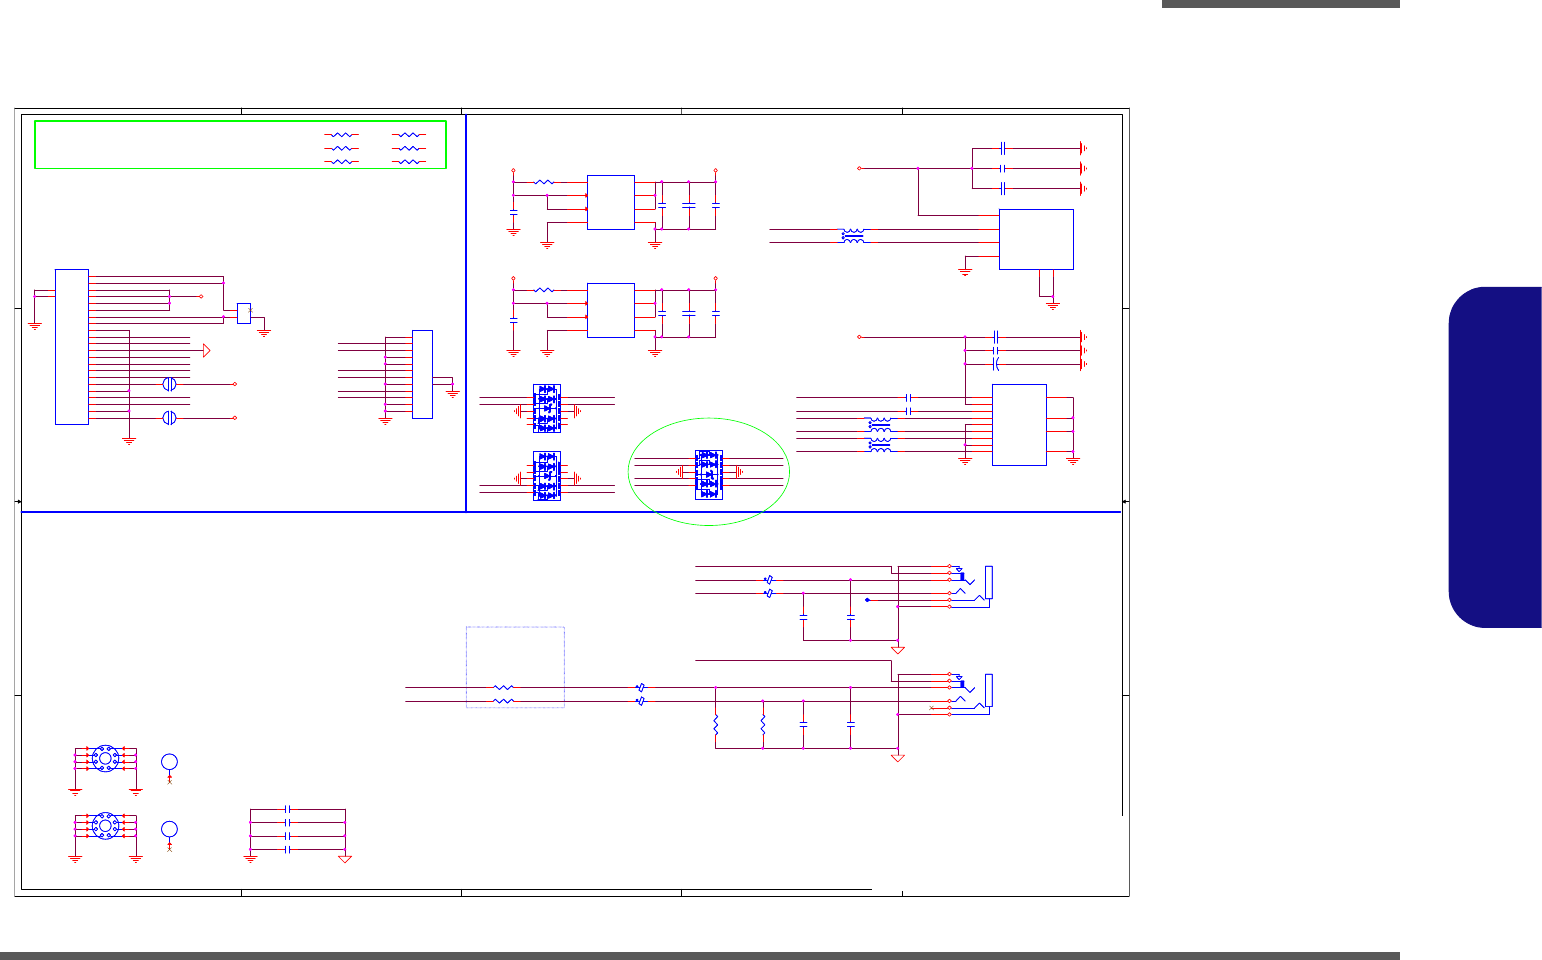Click the red triangle port arrow
Viewport: 1542px width, 960px height.
[207, 350]
